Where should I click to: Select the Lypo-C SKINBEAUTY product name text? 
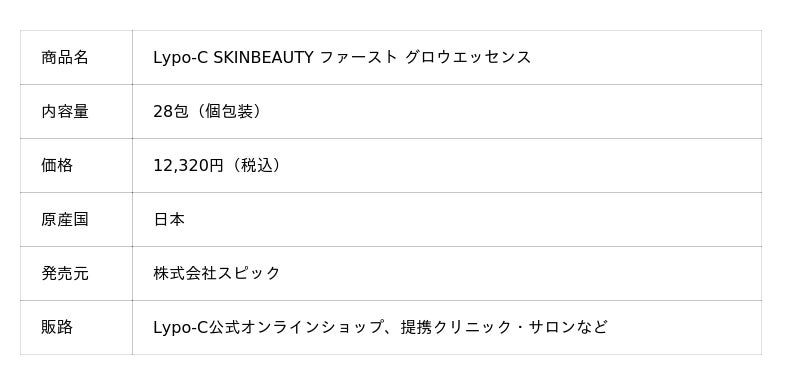tap(342, 58)
